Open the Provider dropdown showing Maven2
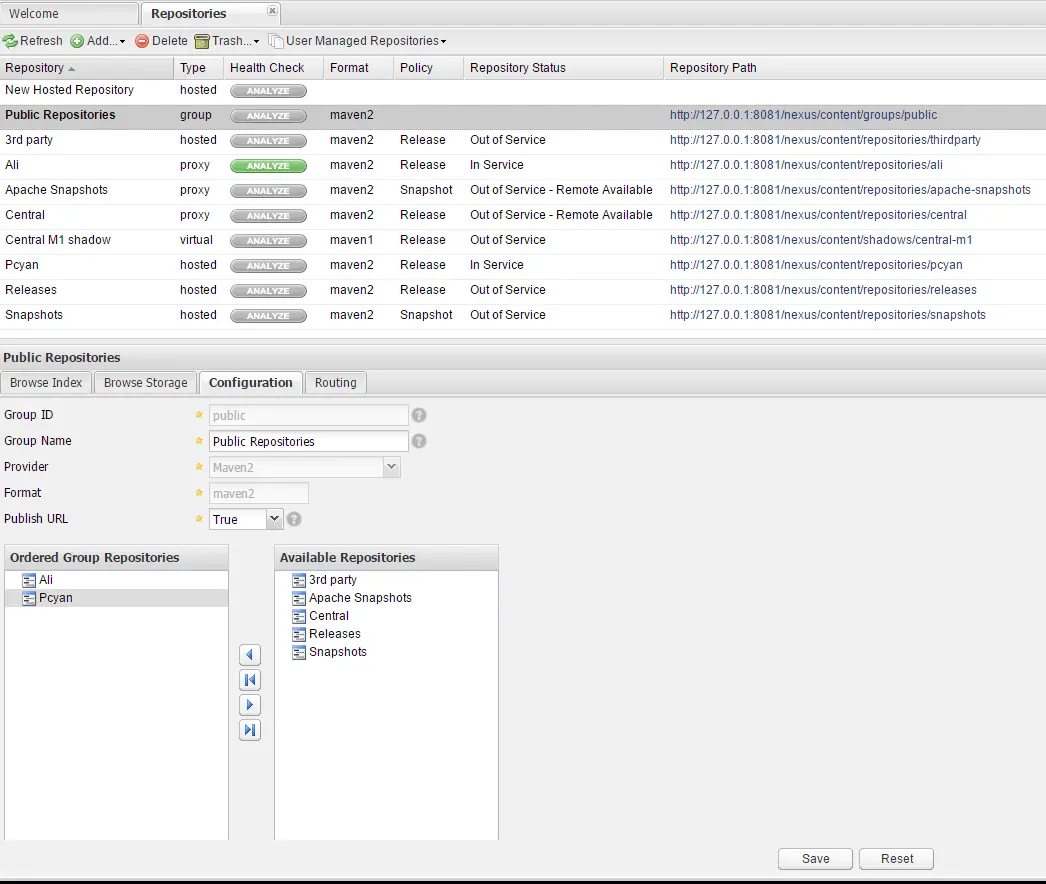The height and width of the screenshot is (884, 1046). 391,467
